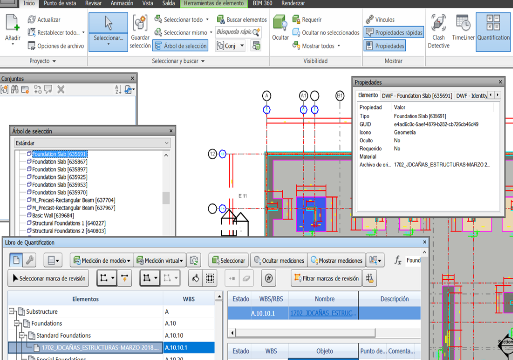
Task: Click the A-Z sort icon in Conjuntos panel
Action: (x=118, y=89)
